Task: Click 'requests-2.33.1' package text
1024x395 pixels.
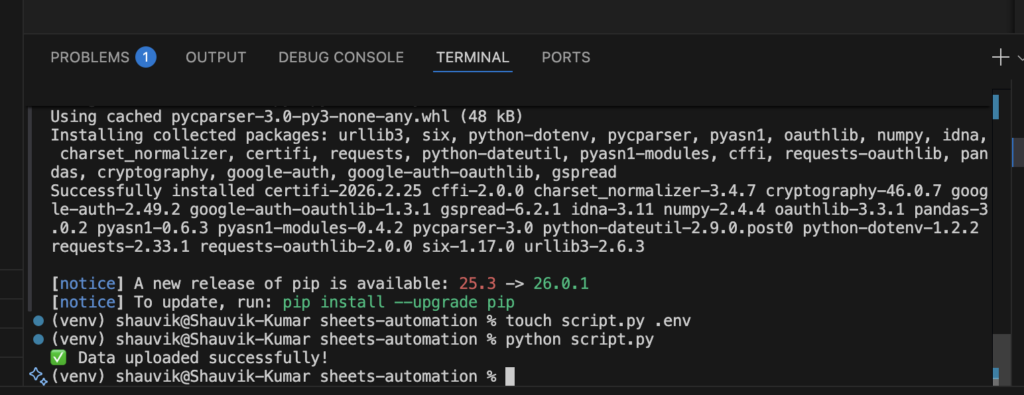Action: coord(120,247)
